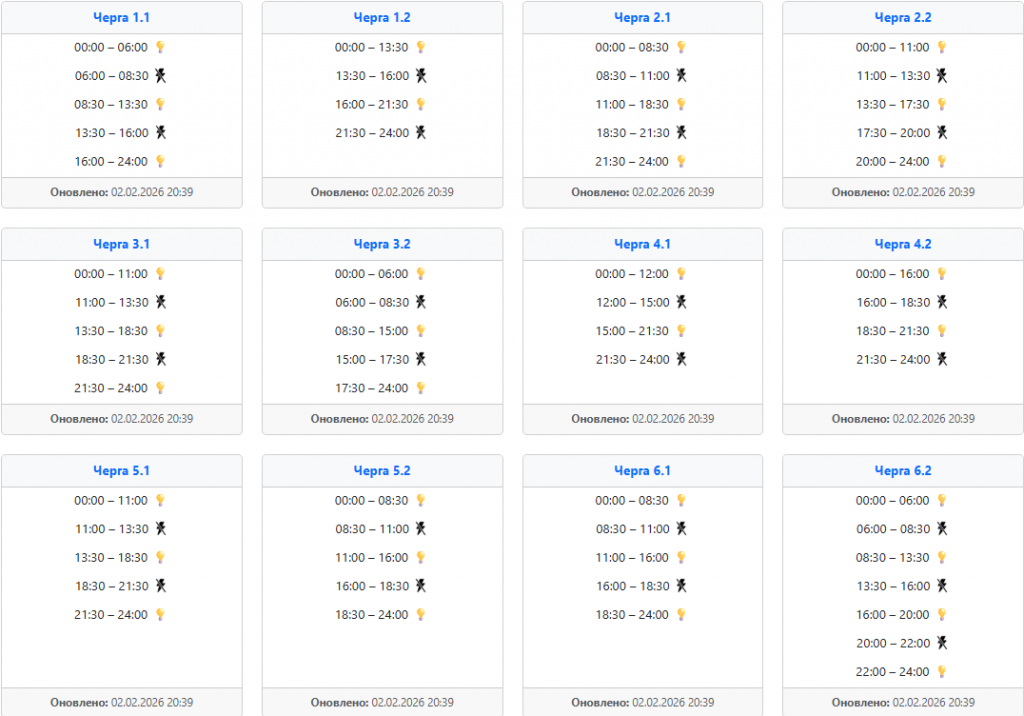Click light bulb icon for 00:00 – 06:00 in Черга 1.1
1024x716 pixels.
tap(160, 47)
